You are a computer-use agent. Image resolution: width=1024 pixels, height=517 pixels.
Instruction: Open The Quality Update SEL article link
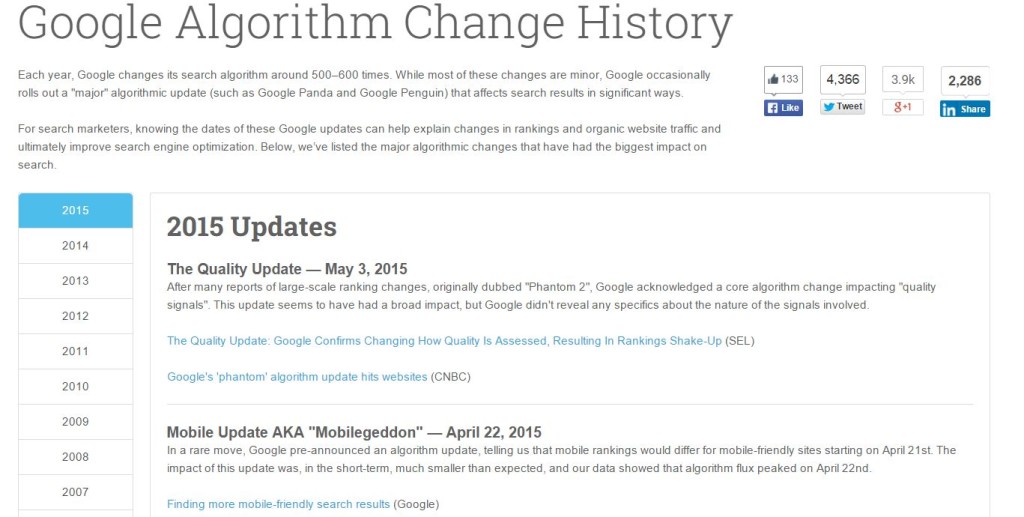click(444, 341)
